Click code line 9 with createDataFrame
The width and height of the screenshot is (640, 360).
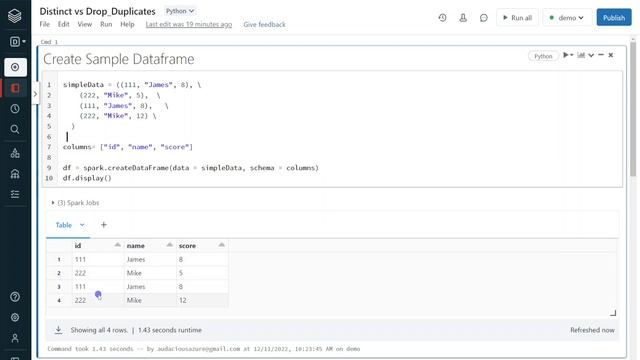(191, 168)
